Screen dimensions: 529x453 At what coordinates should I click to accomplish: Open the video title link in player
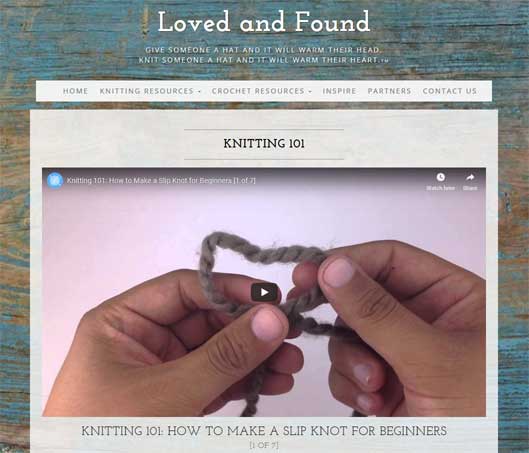(x=161, y=180)
